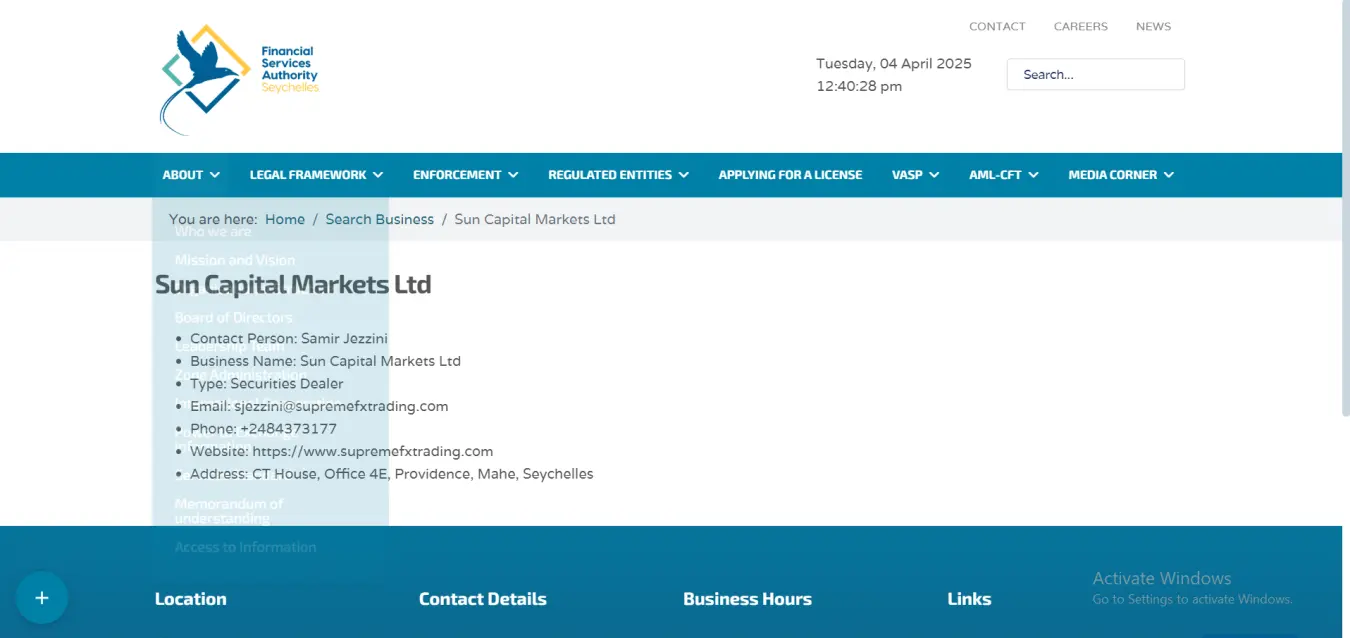Expand the ABOUT menu chevron
This screenshot has width=1350, height=638.
click(215, 175)
